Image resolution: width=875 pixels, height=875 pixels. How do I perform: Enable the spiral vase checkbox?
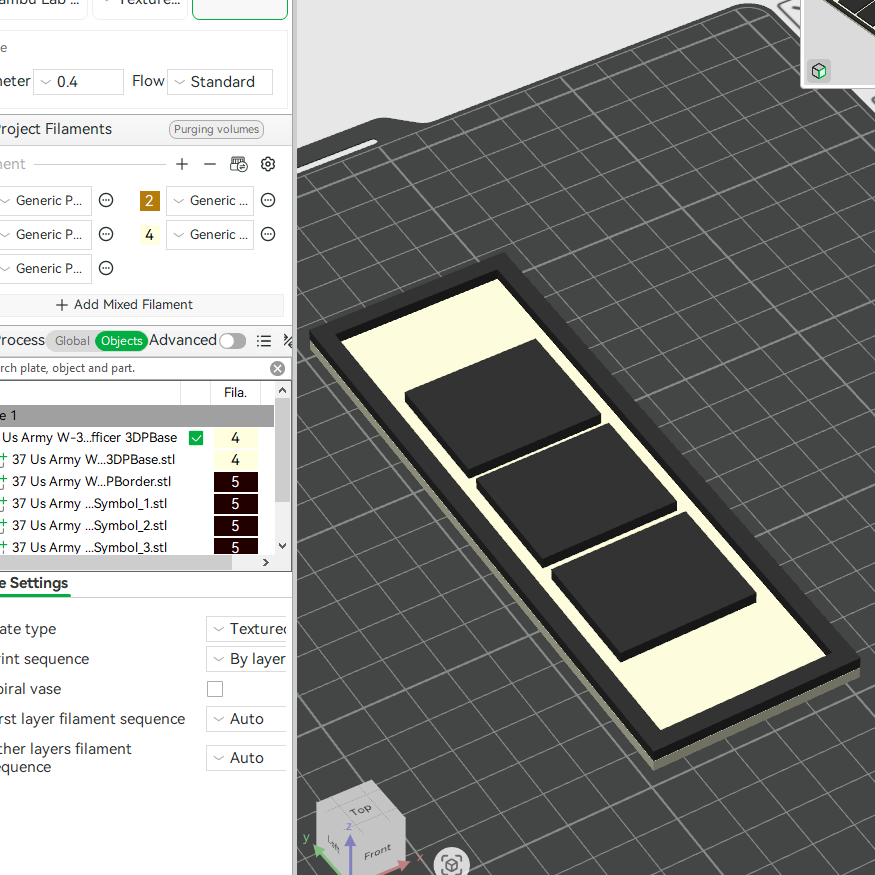click(215, 689)
